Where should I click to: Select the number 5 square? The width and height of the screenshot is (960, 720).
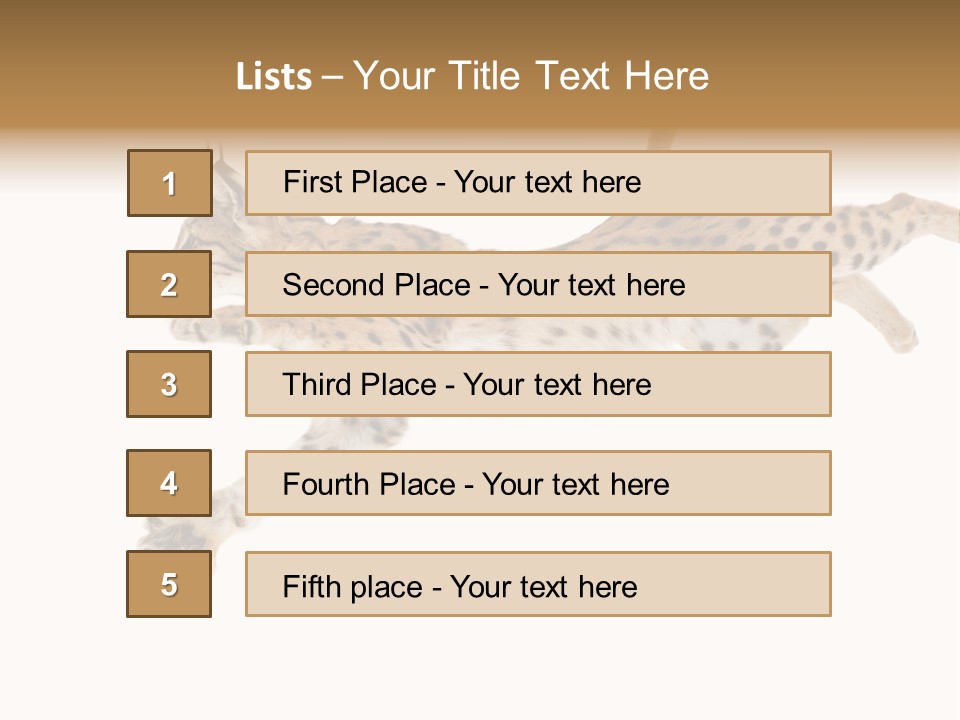coord(170,584)
